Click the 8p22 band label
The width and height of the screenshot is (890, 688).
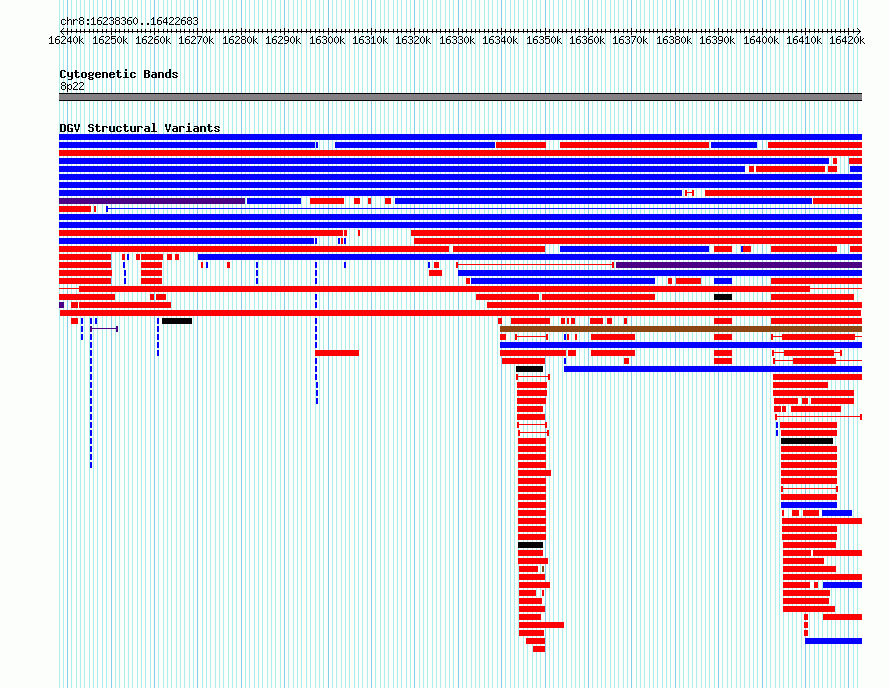coord(72,86)
